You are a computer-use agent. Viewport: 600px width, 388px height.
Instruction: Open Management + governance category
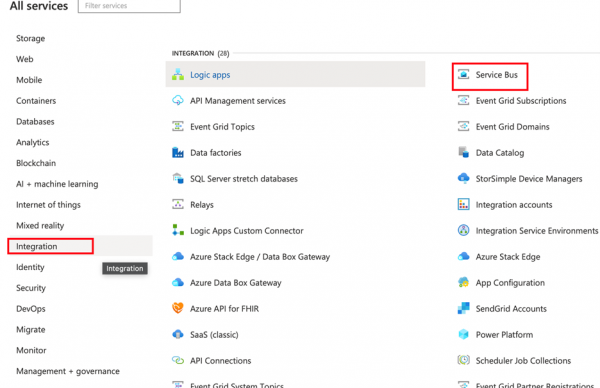(68, 371)
